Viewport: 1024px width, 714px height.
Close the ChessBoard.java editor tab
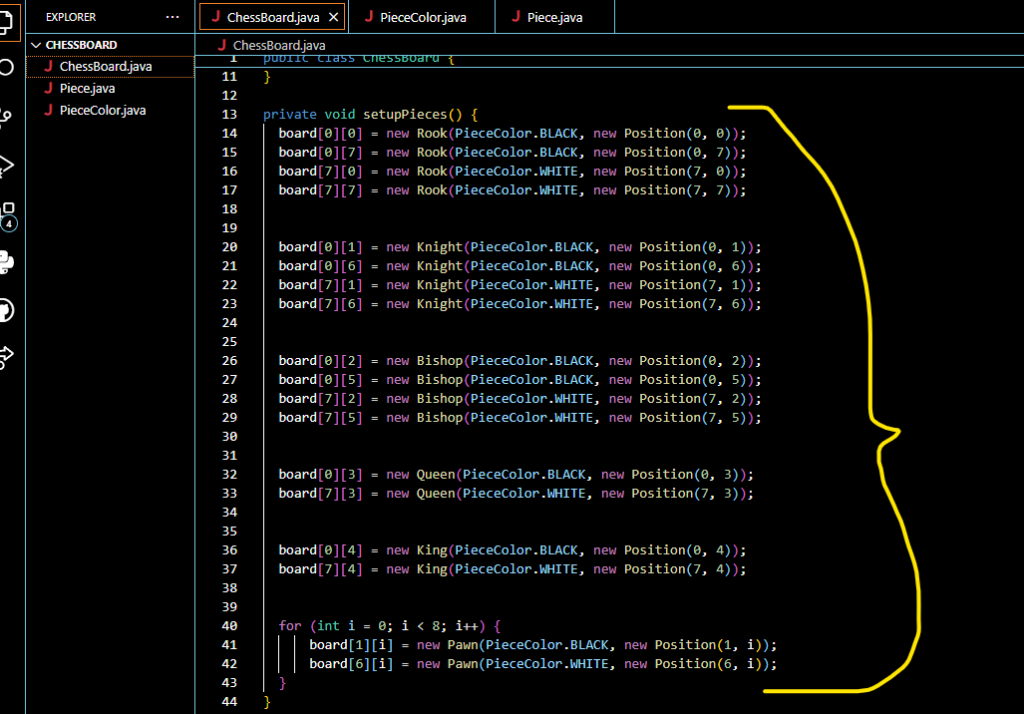[334, 17]
